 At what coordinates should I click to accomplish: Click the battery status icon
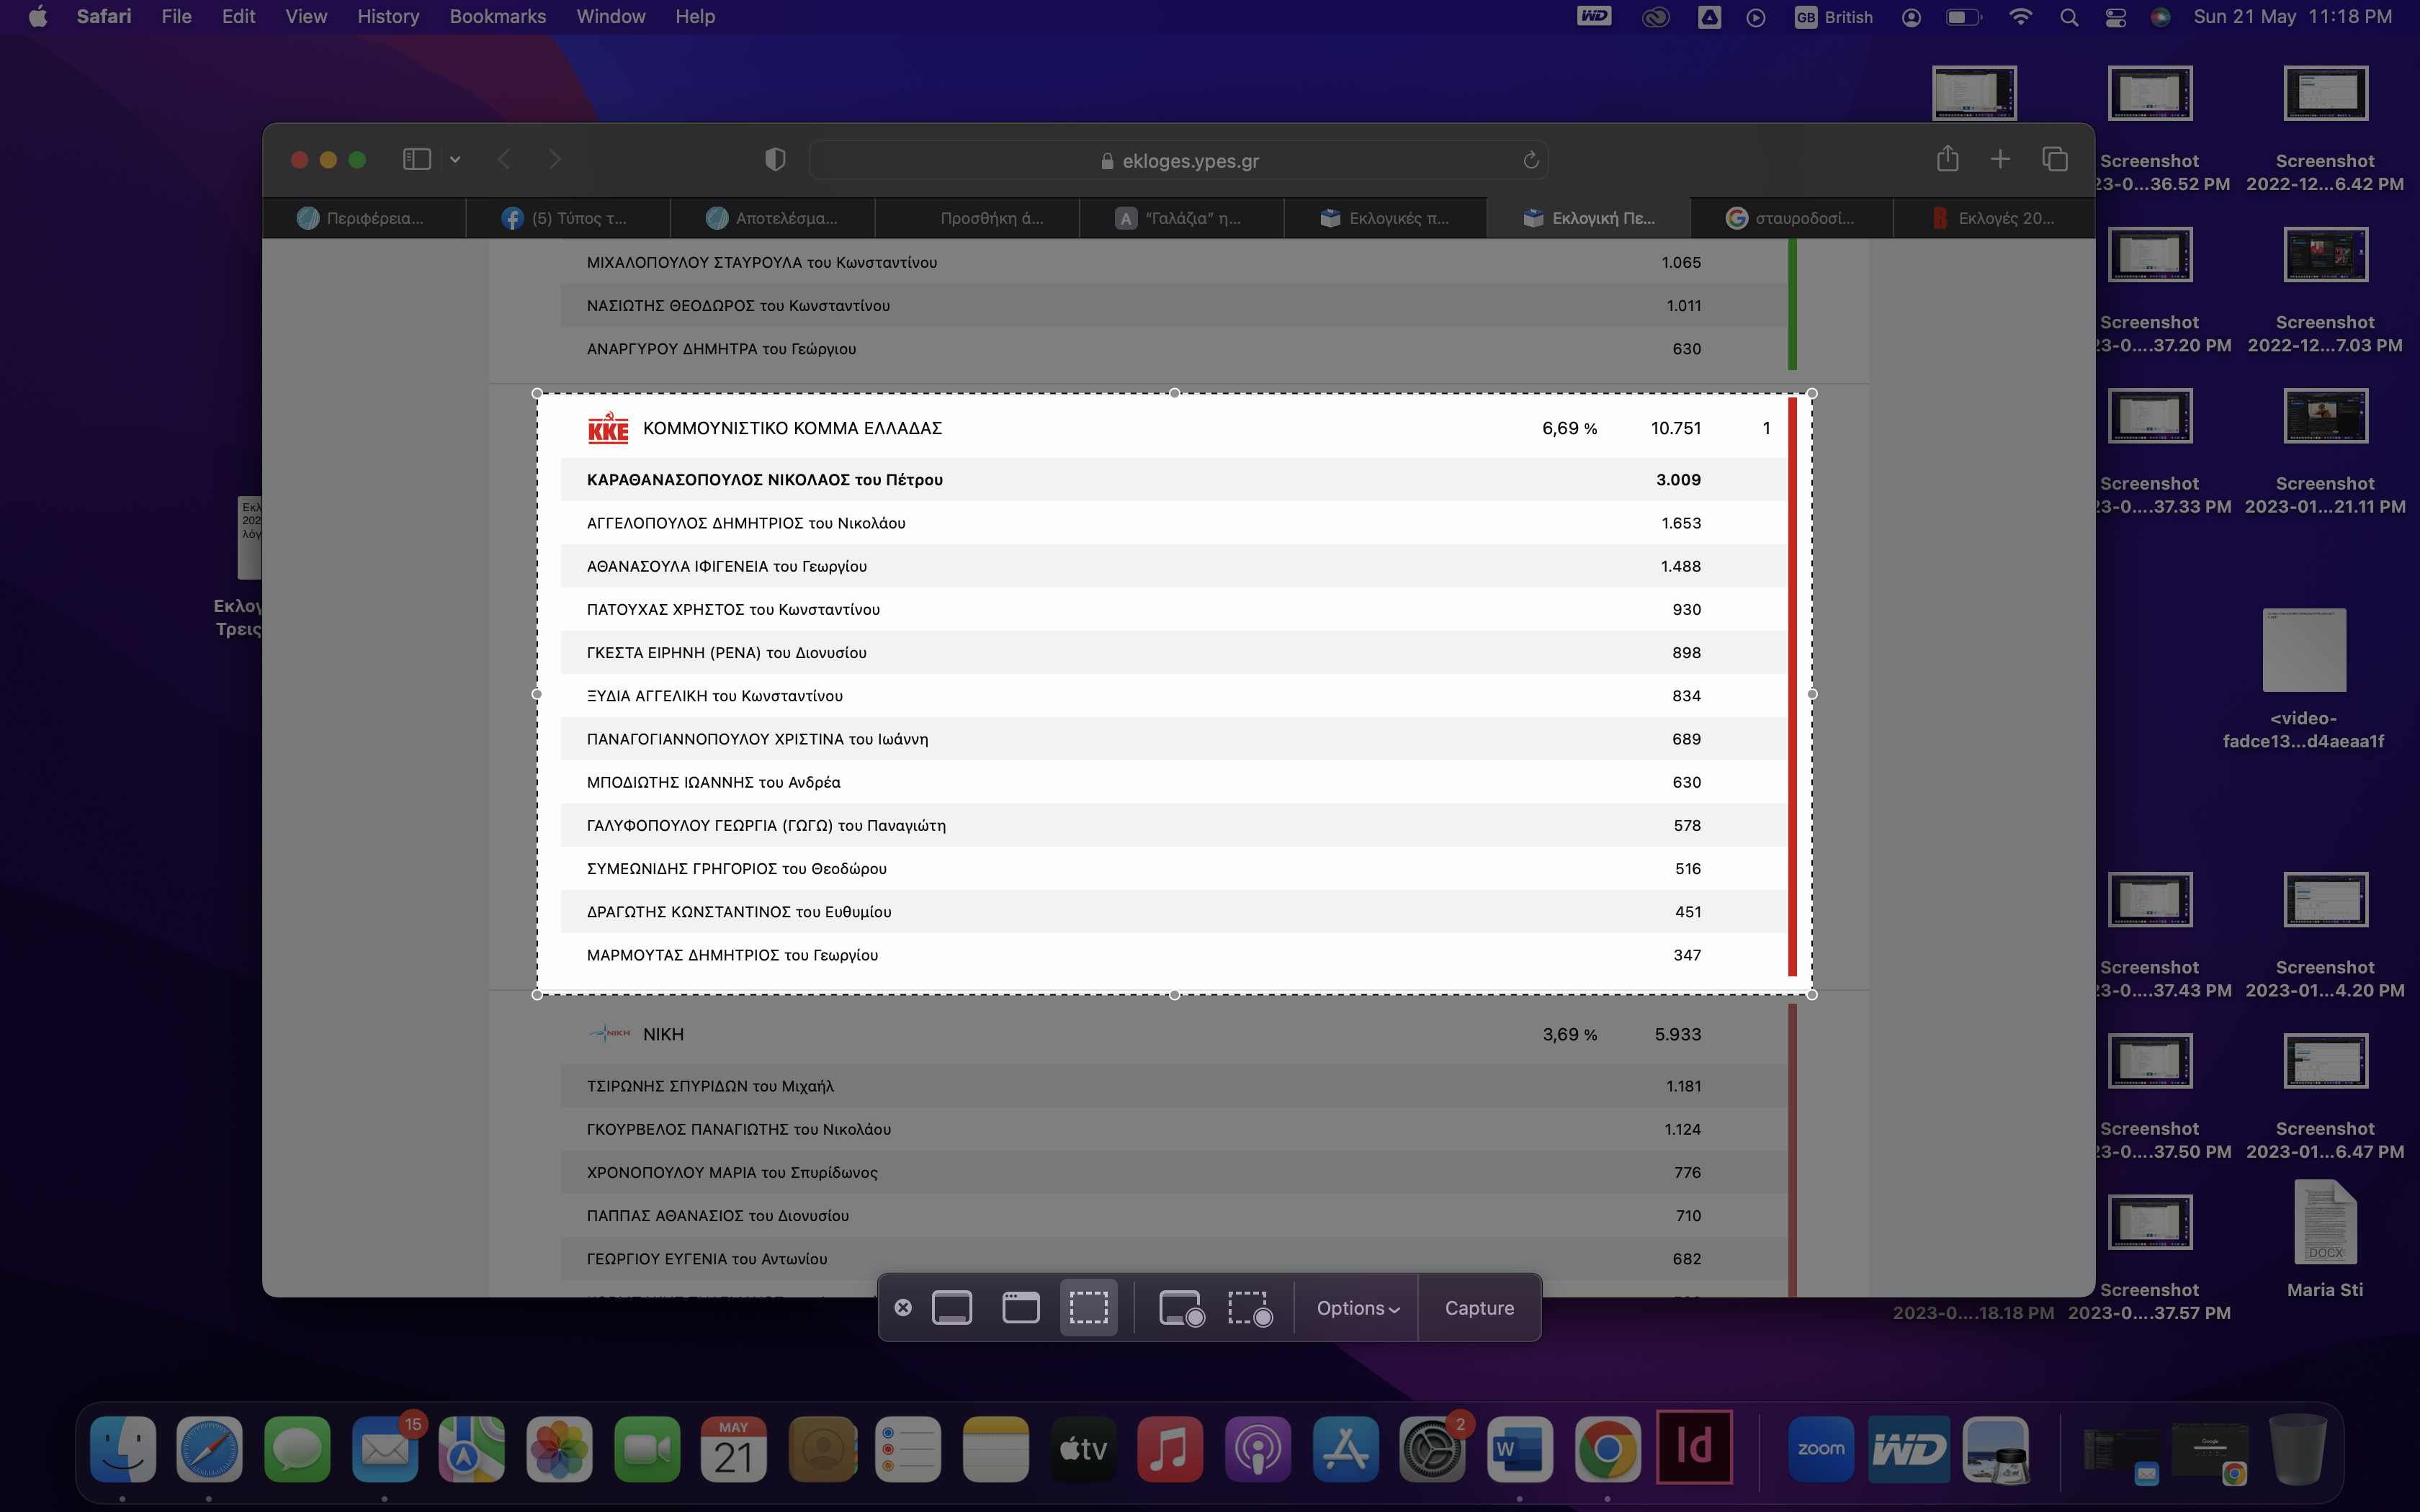click(x=1963, y=17)
